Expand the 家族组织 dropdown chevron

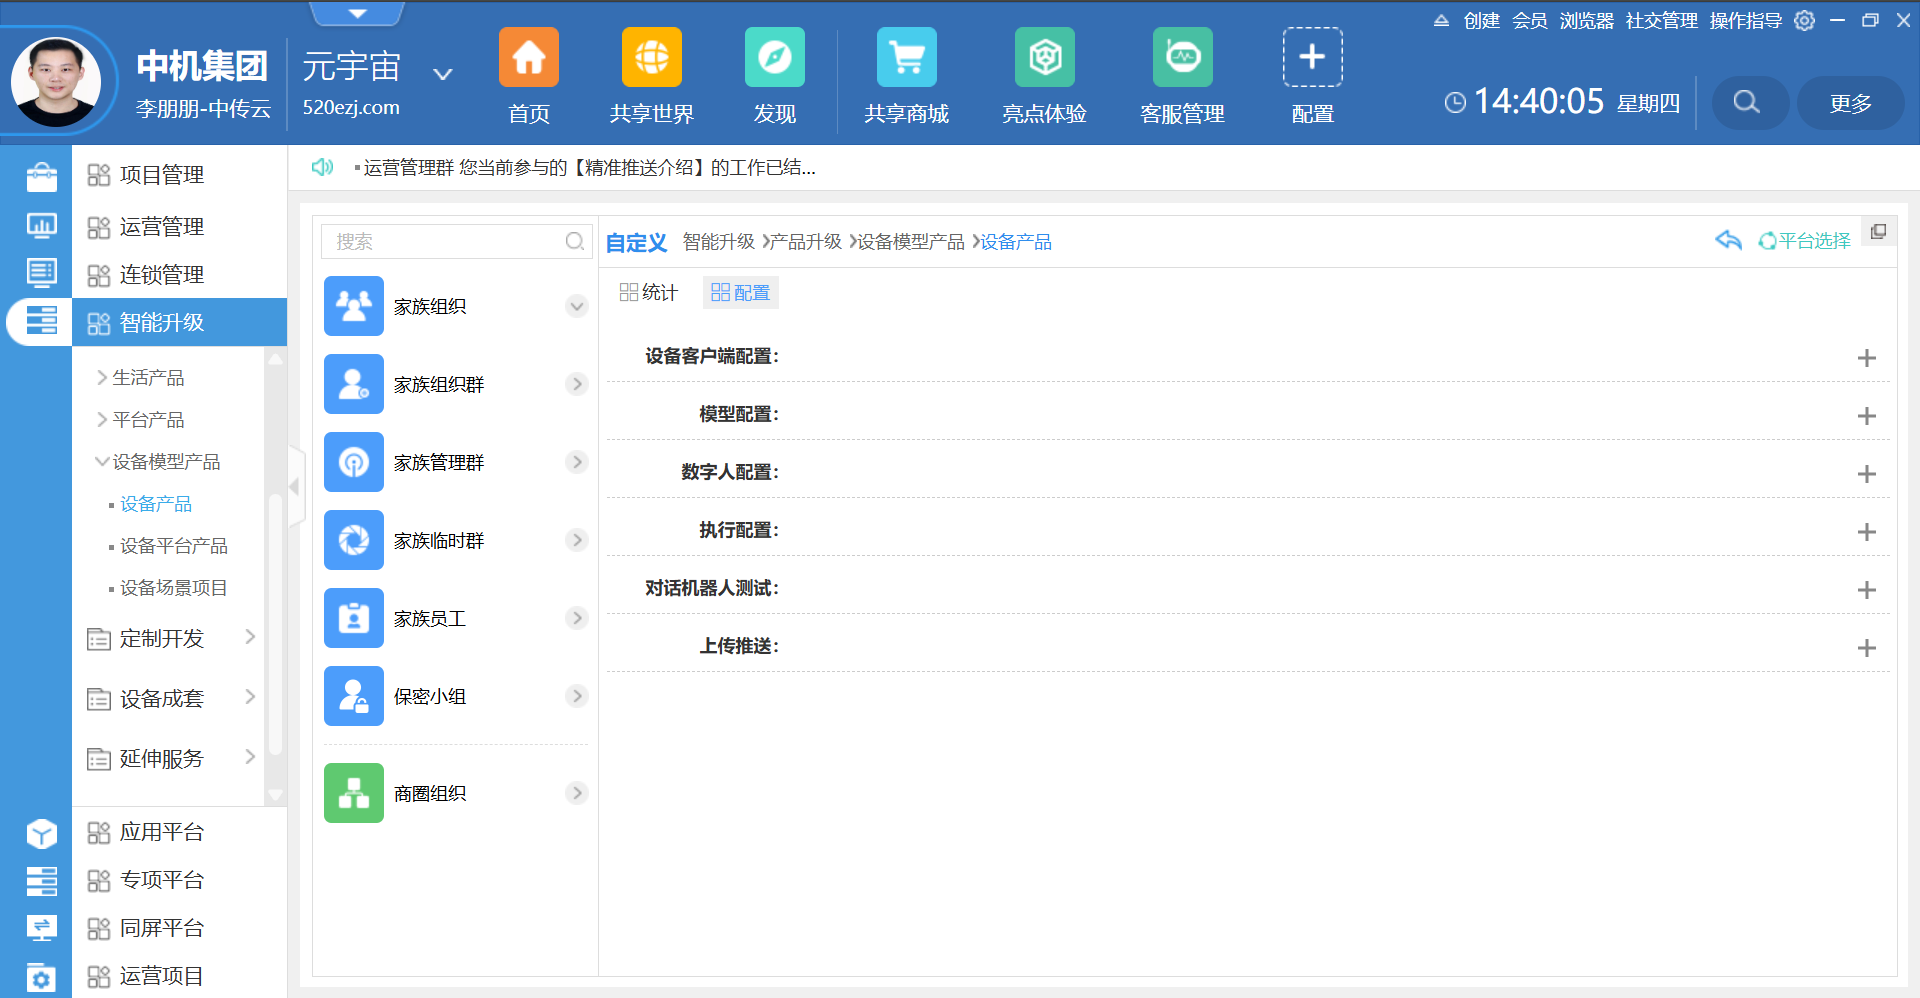pyautogui.click(x=576, y=306)
